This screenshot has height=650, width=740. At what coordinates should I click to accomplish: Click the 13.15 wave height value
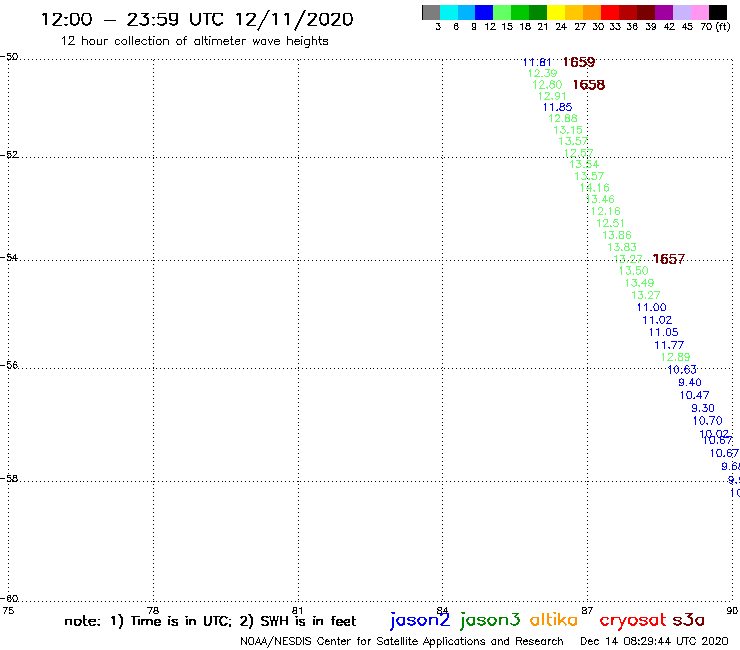pos(568,130)
